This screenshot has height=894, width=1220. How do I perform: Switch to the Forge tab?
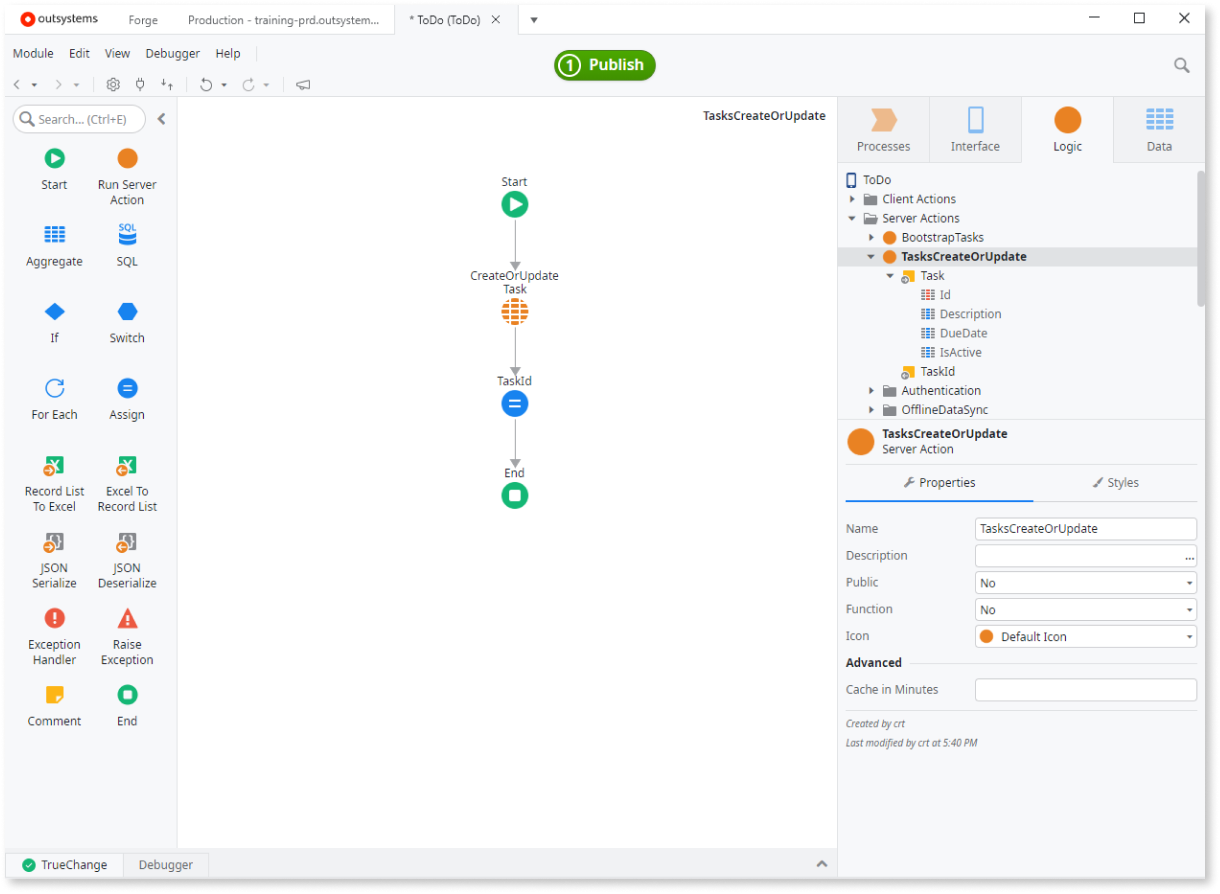pos(142,18)
